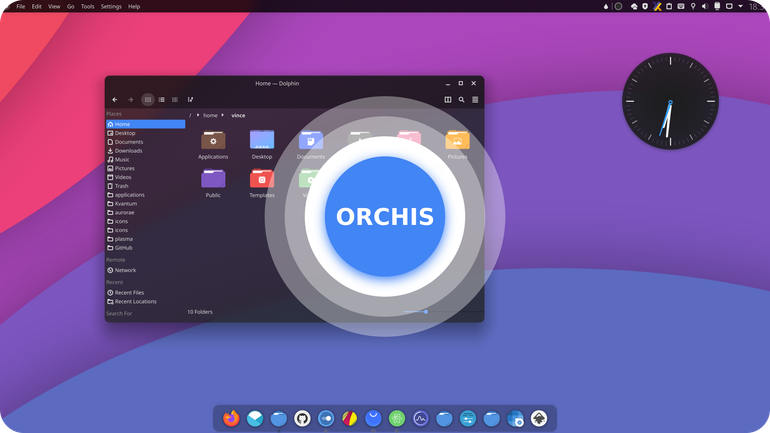This screenshot has width=770, height=433.
Task: Open the blue shopping bag store in dock
Action: [x=373, y=418]
